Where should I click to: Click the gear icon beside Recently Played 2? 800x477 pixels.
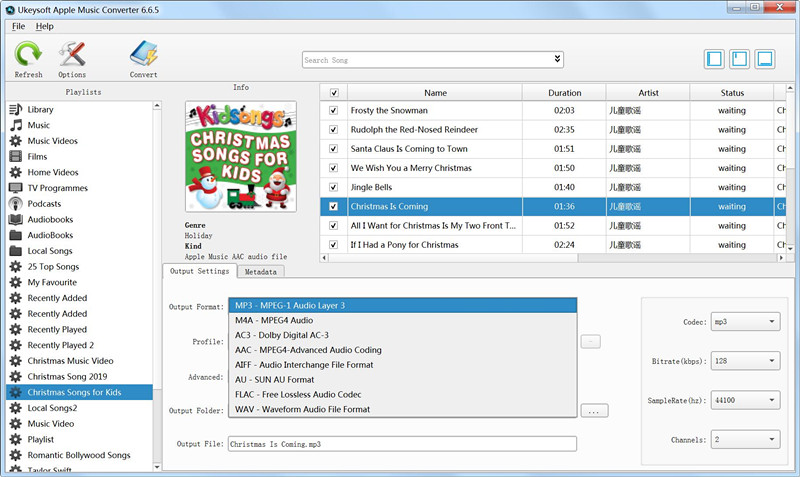[x=16, y=345]
